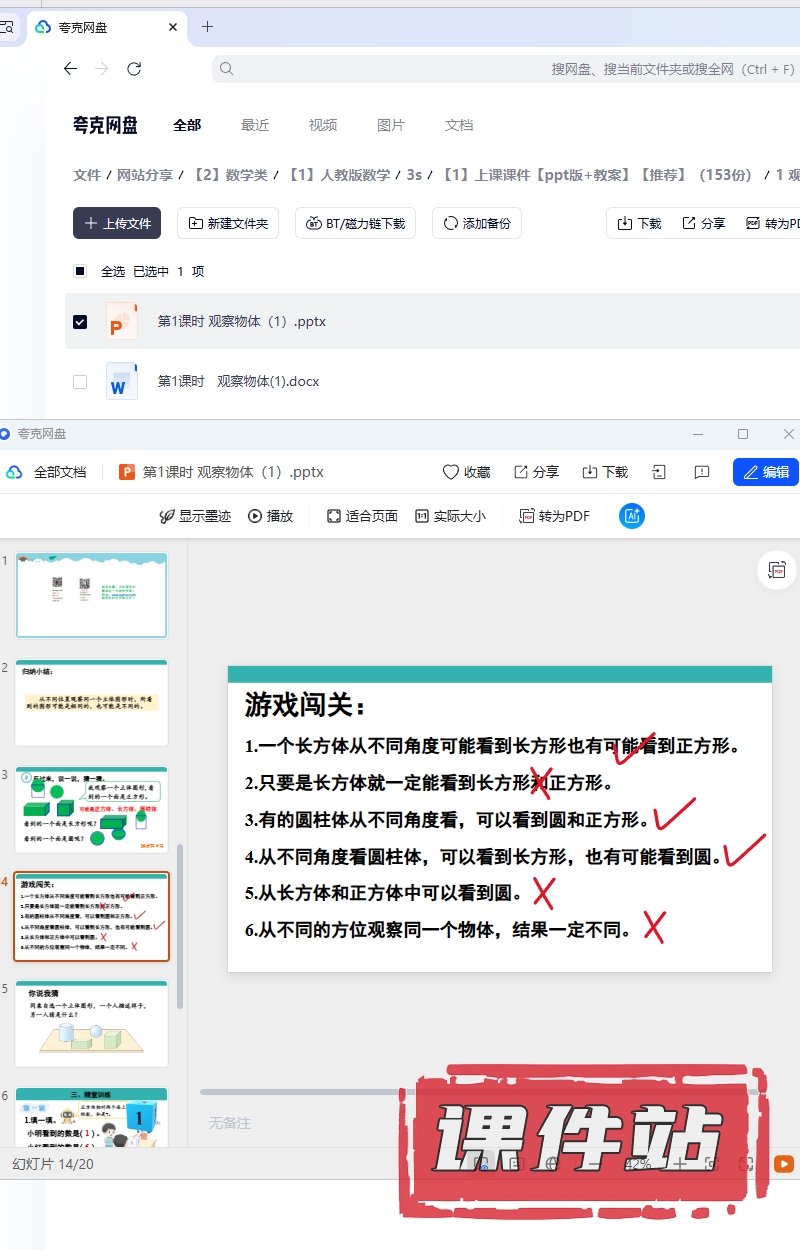Click the floating convert icon at the slide's top right
This screenshot has width=800, height=1250.
(x=776, y=570)
